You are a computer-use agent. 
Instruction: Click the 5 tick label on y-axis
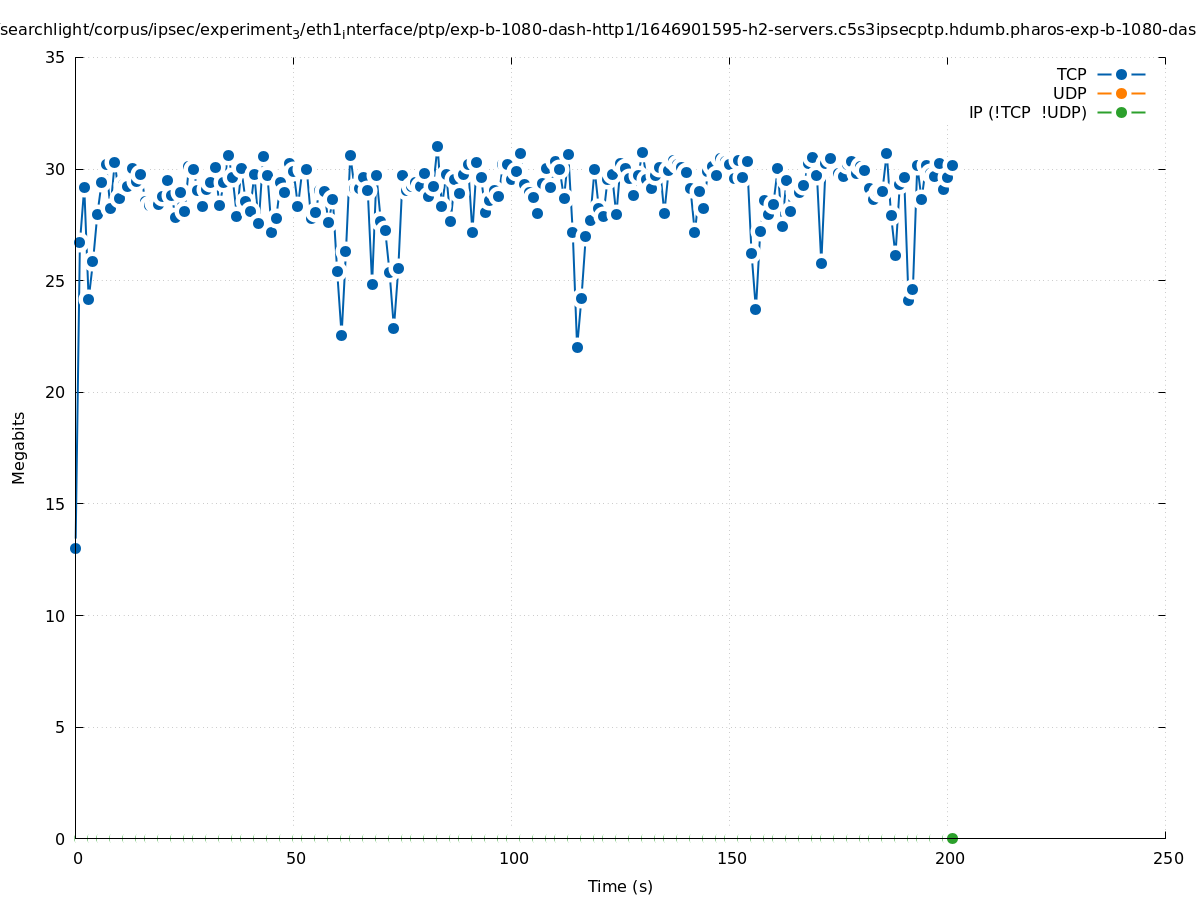coord(59,727)
